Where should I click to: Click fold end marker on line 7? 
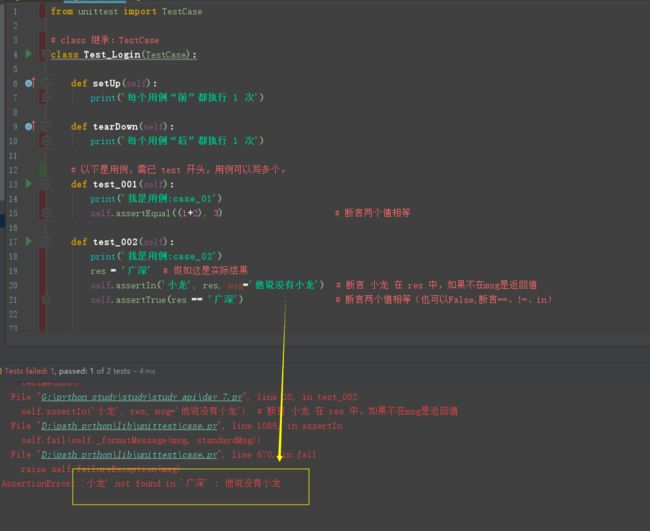pos(46,98)
